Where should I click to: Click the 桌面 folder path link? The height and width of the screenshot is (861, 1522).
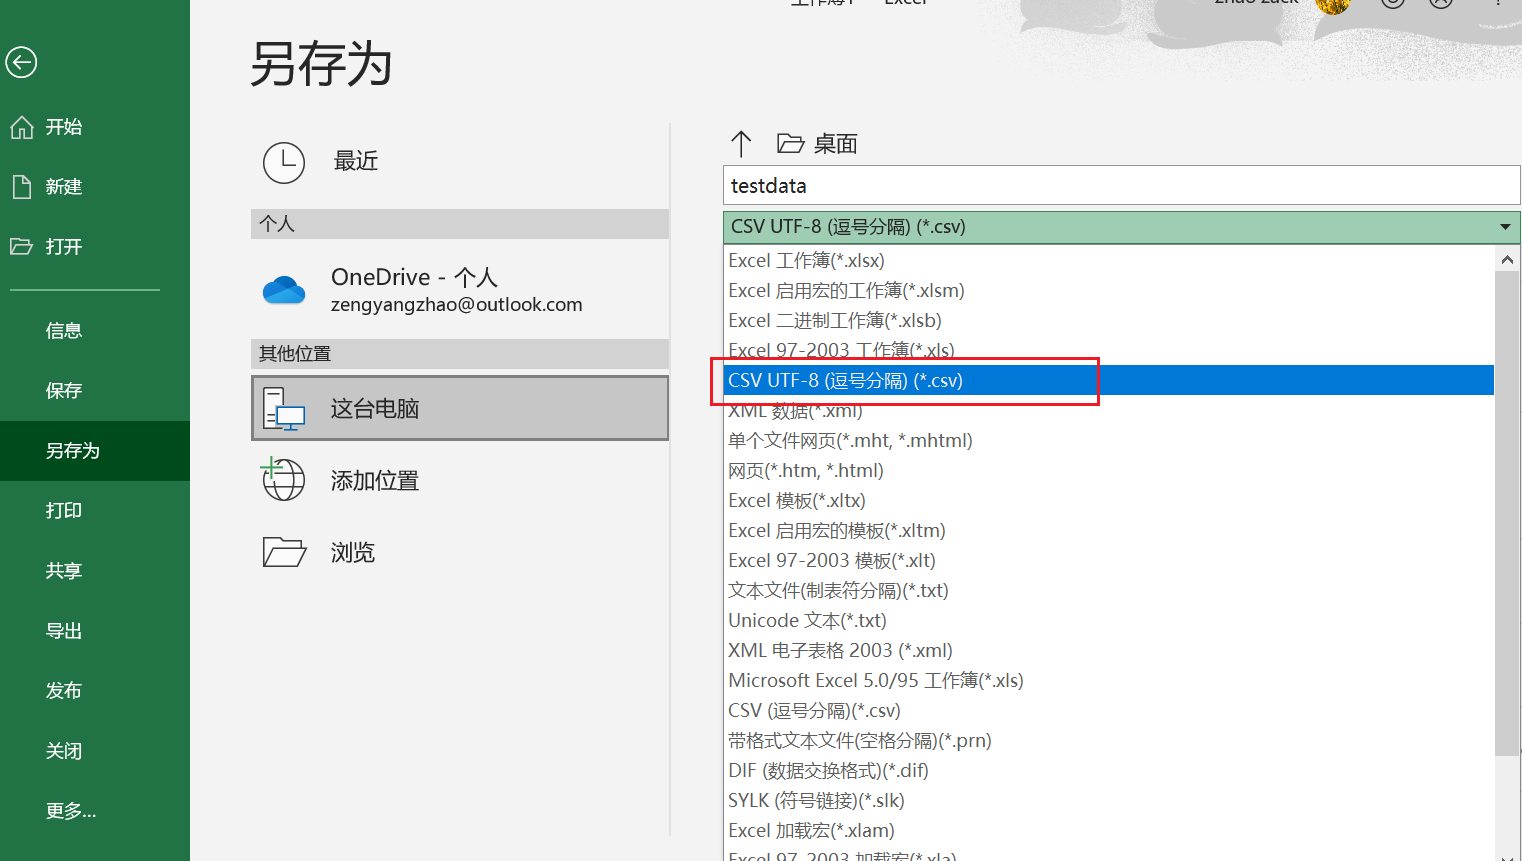[x=836, y=144]
